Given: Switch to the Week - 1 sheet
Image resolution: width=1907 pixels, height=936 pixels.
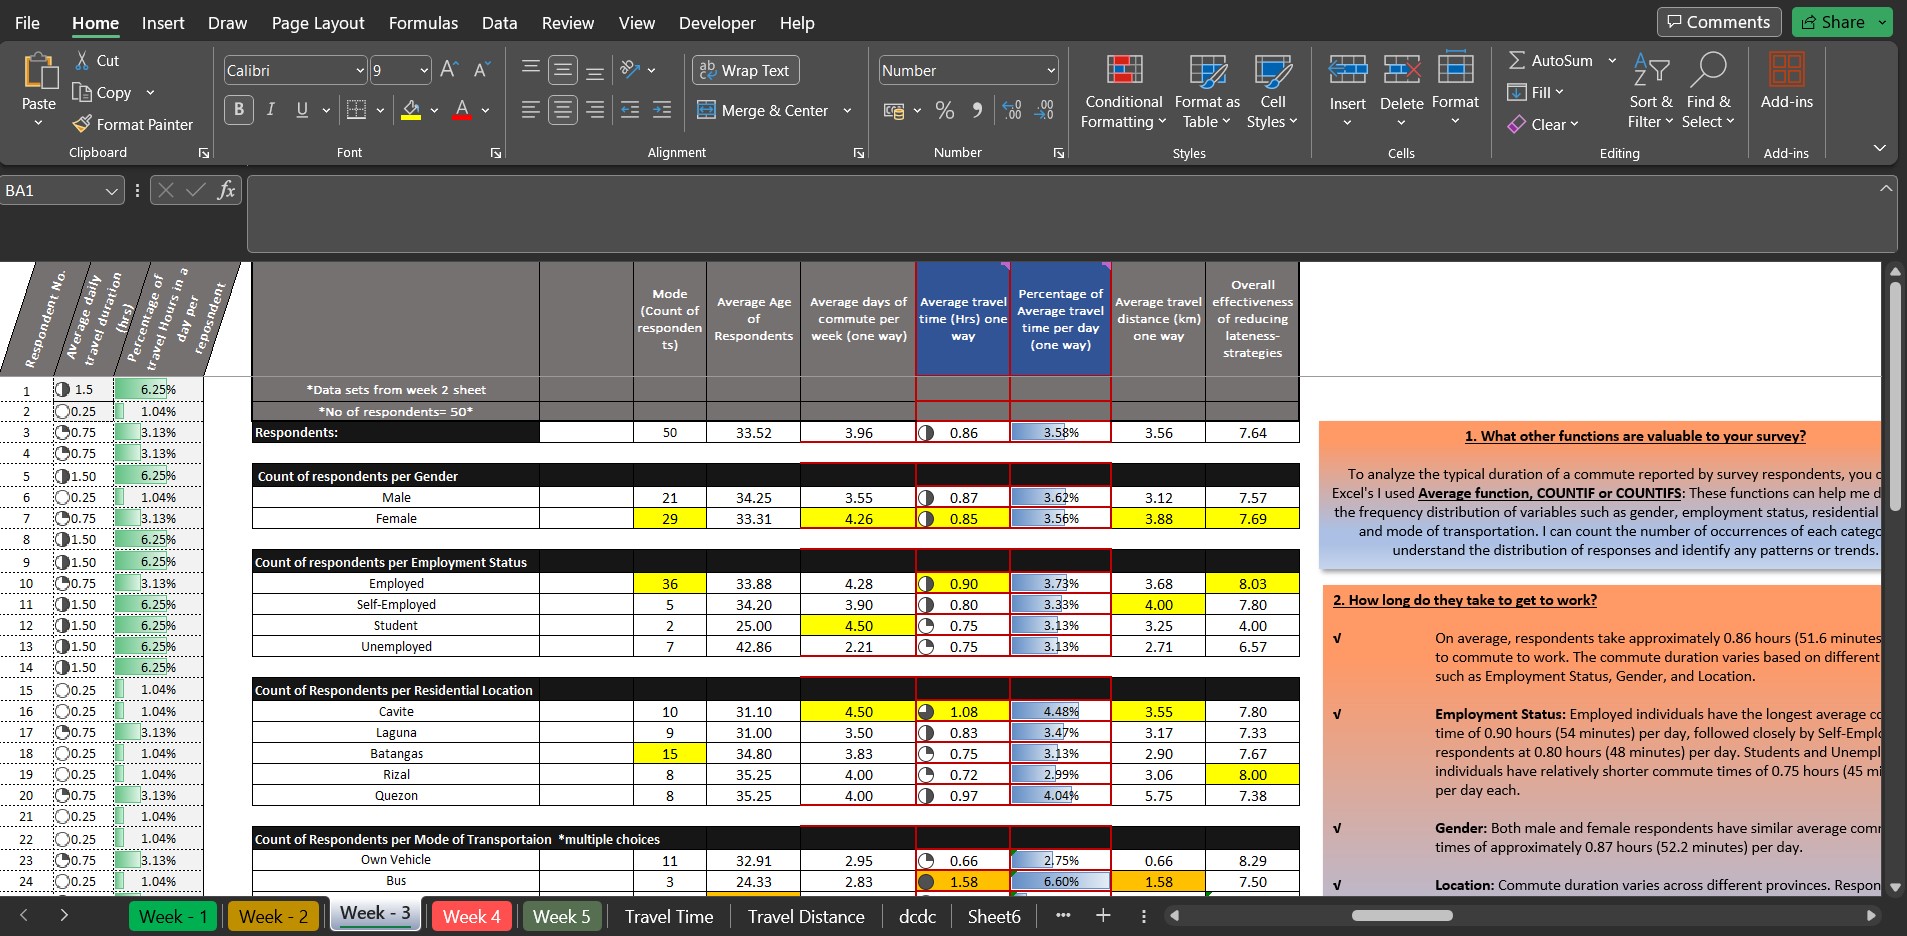Looking at the screenshot, I should (173, 916).
